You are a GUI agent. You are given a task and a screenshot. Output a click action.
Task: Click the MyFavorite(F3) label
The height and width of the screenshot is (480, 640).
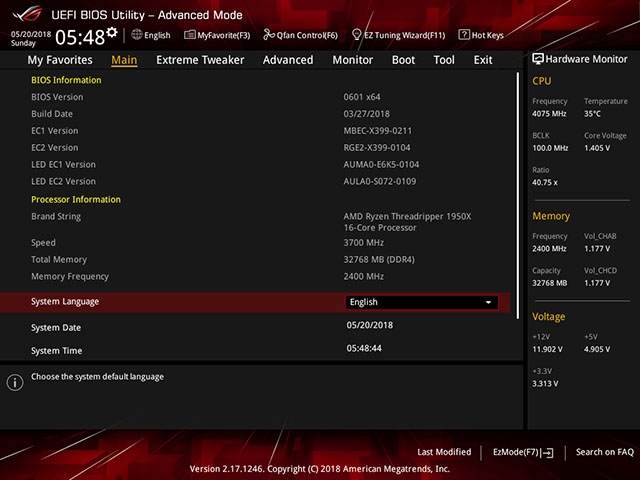(224, 36)
